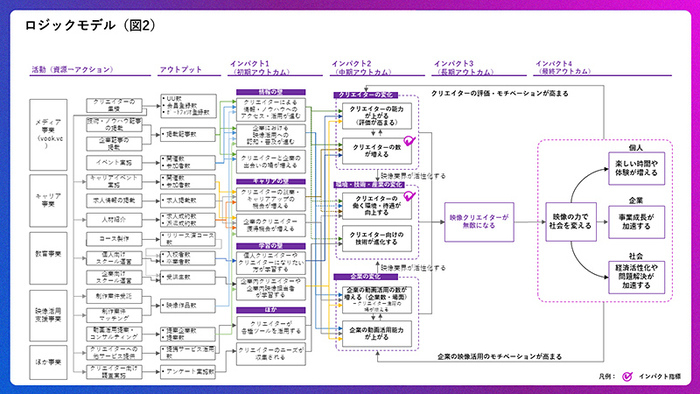Click the 企業の動画活用能力が上がる box
The height and width of the screenshot is (394, 700).
pyautogui.click(x=377, y=334)
